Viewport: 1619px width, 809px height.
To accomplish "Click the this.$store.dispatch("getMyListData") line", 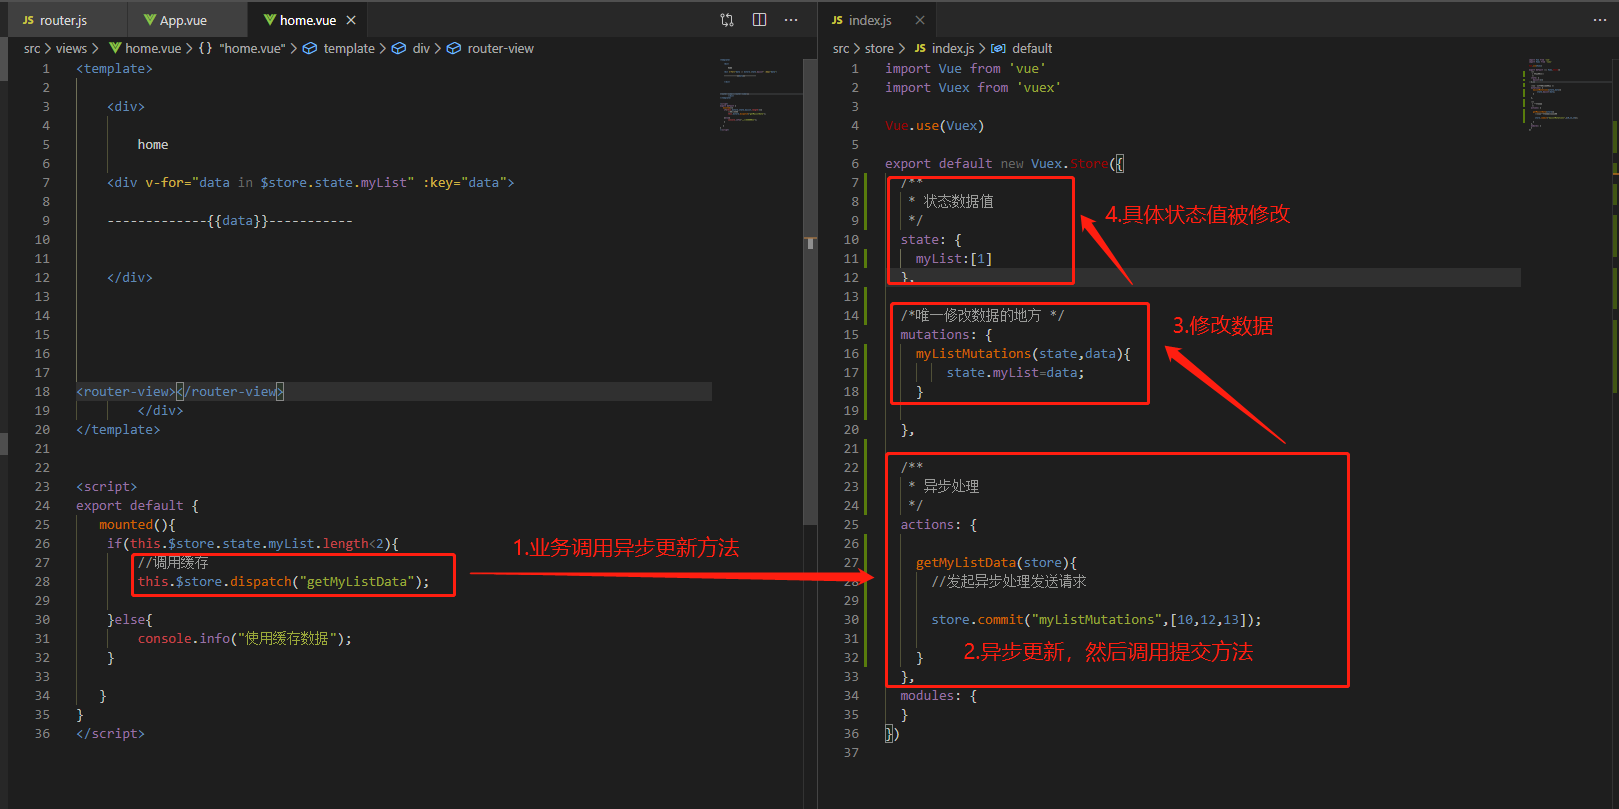I will coord(283,582).
